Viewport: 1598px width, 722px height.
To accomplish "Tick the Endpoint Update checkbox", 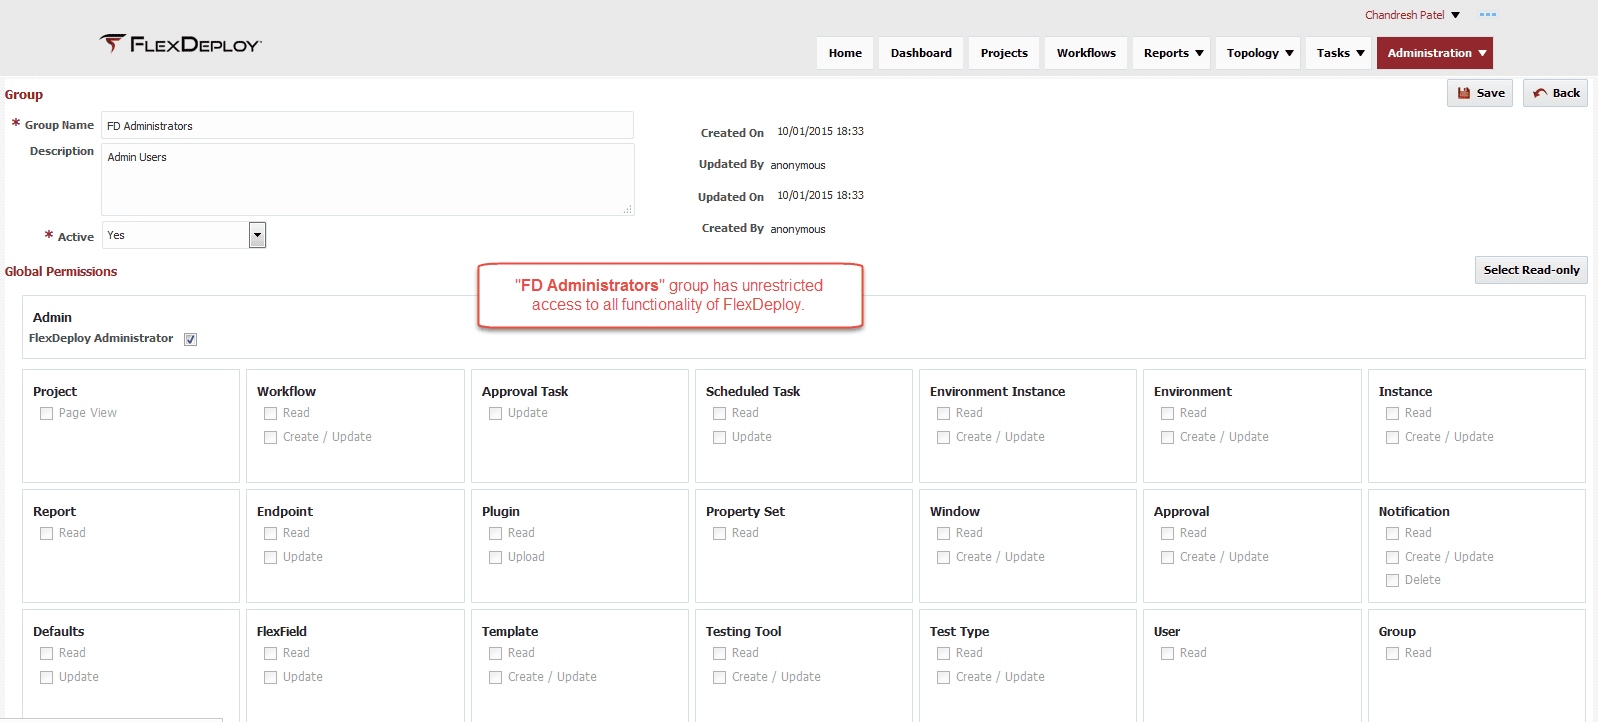I will point(270,557).
